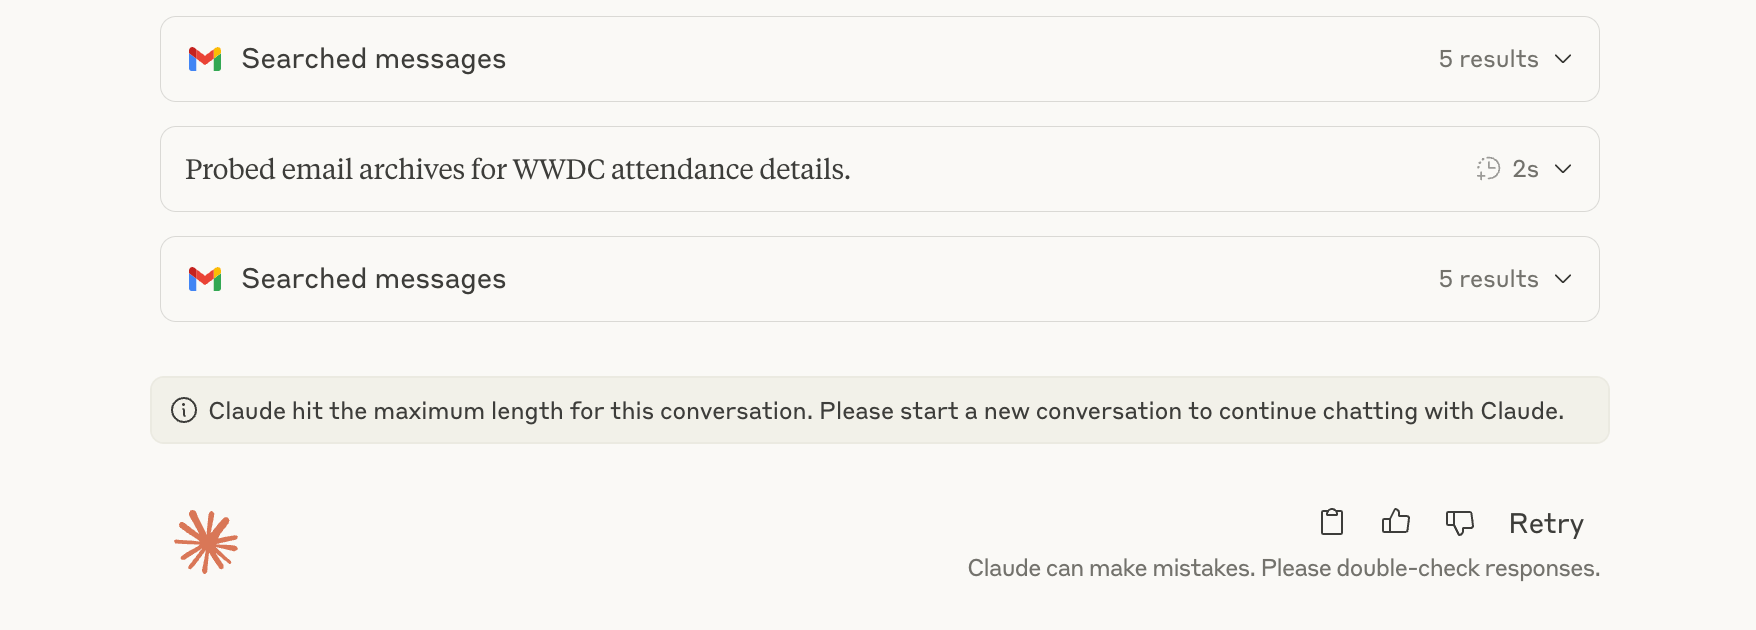This screenshot has width=1756, height=630.
Task: Click the Gmail icon in second Searched messages
Action: (205, 279)
